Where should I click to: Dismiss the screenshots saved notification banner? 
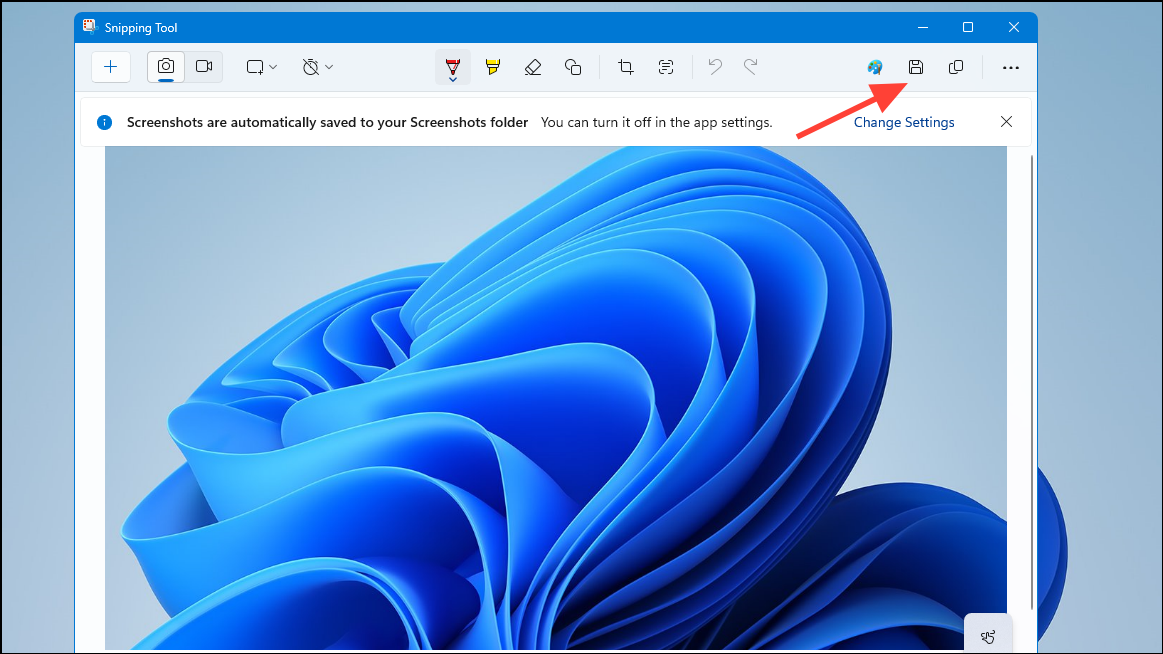pyautogui.click(x=1006, y=121)
